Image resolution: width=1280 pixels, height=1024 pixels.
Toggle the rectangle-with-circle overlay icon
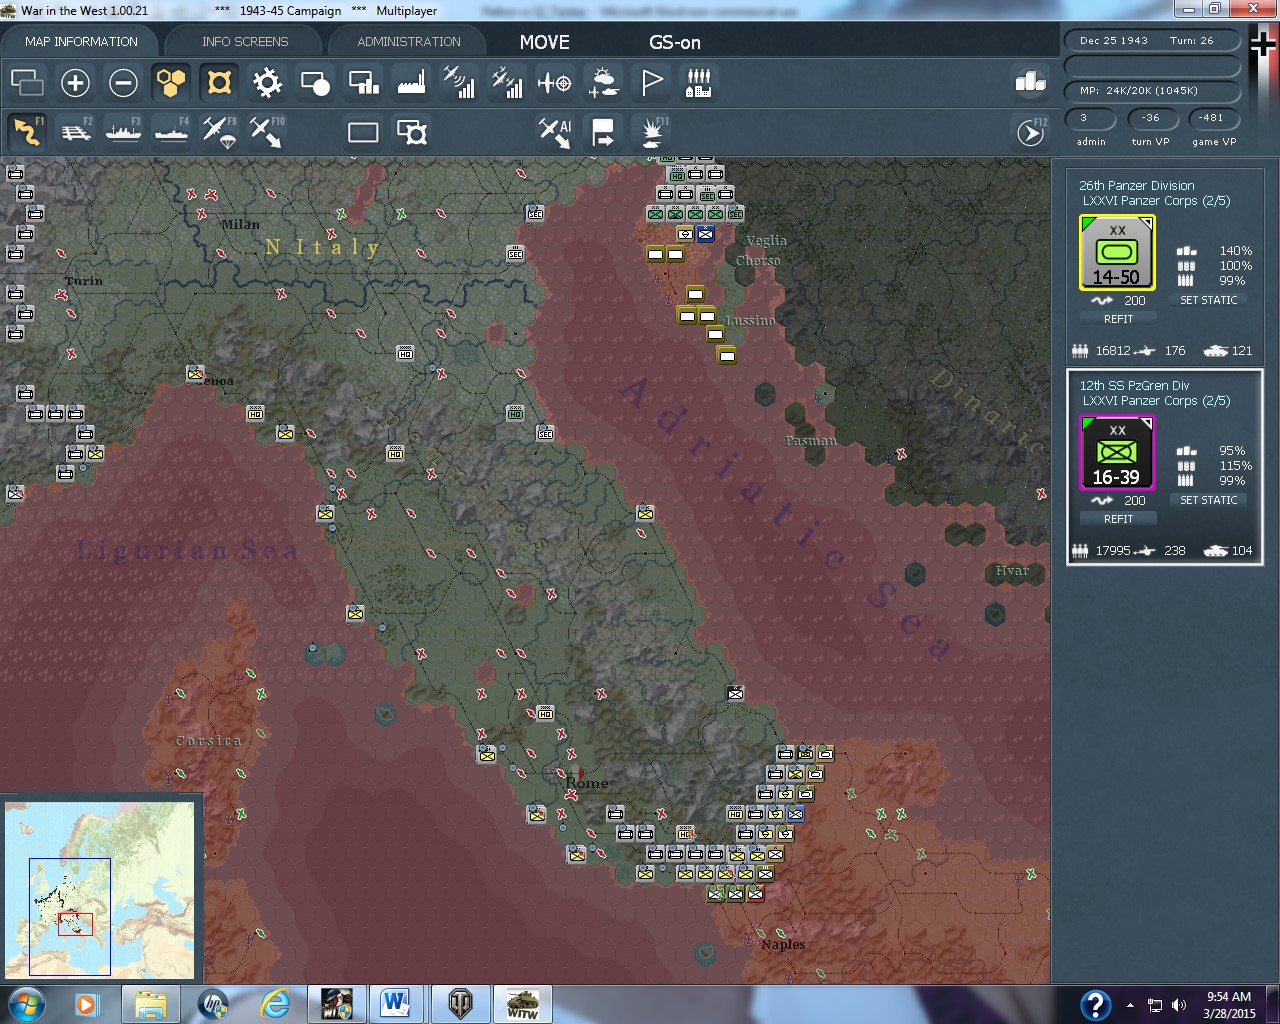[x=315, y=82]
